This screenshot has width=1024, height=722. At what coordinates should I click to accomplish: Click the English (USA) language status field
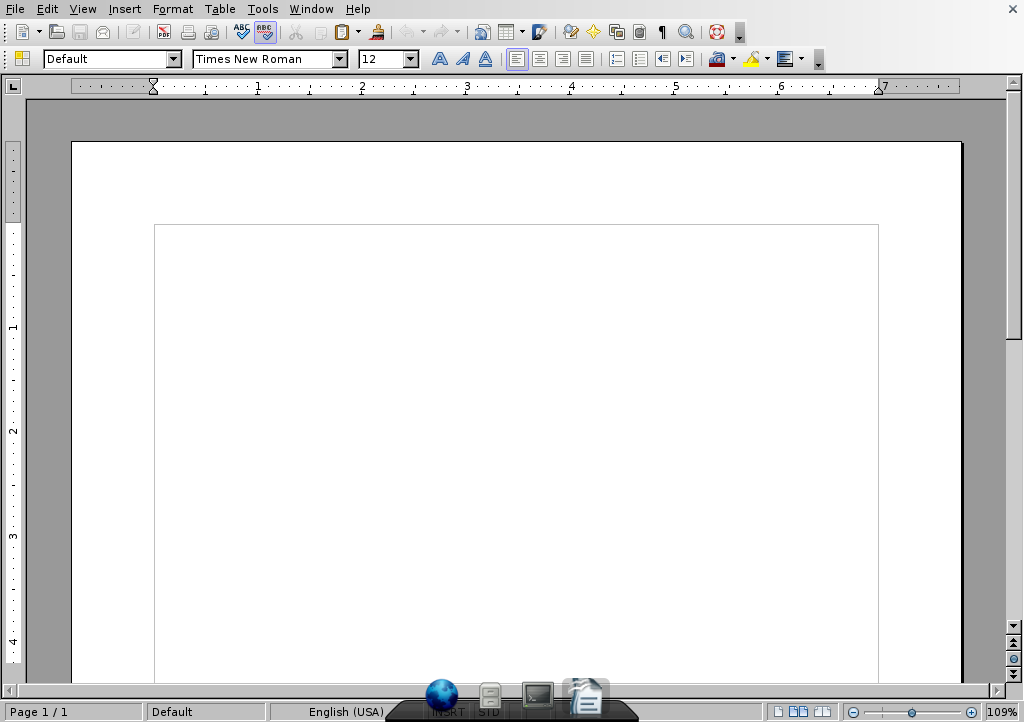point(346,712)
